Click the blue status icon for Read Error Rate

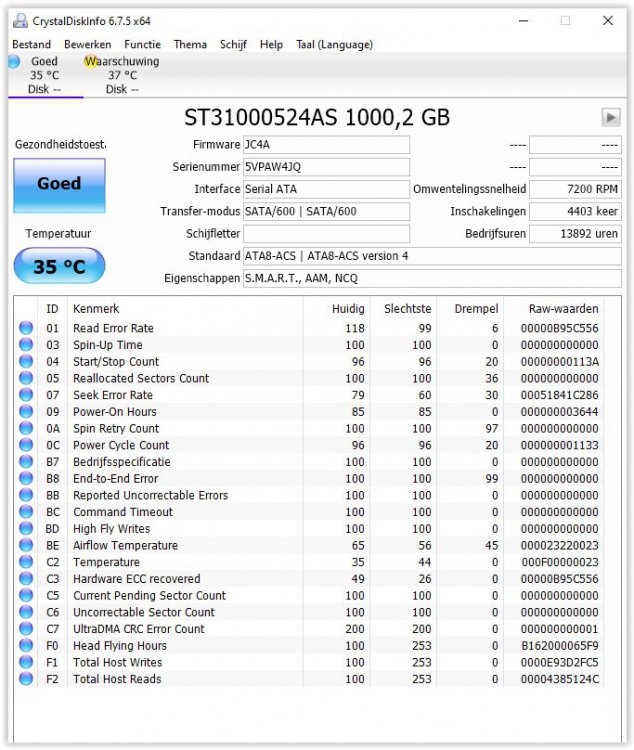pos(26,329)
